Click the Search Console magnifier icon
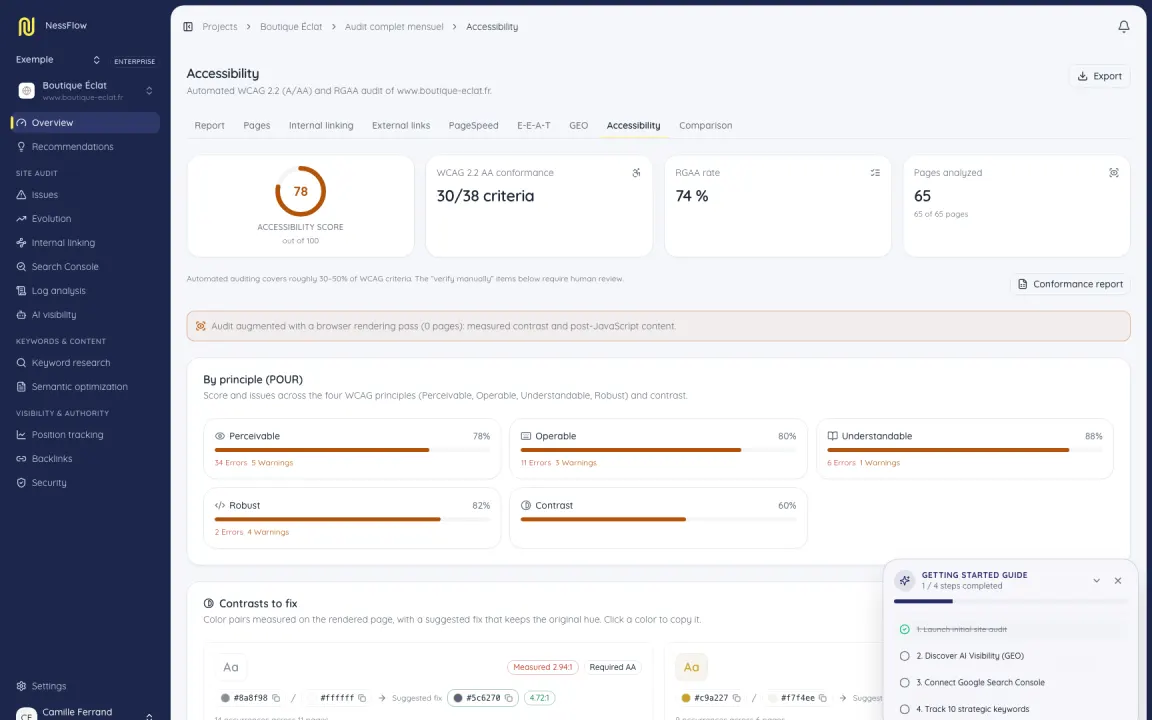The image size is (1152, 720). (21, 267)
